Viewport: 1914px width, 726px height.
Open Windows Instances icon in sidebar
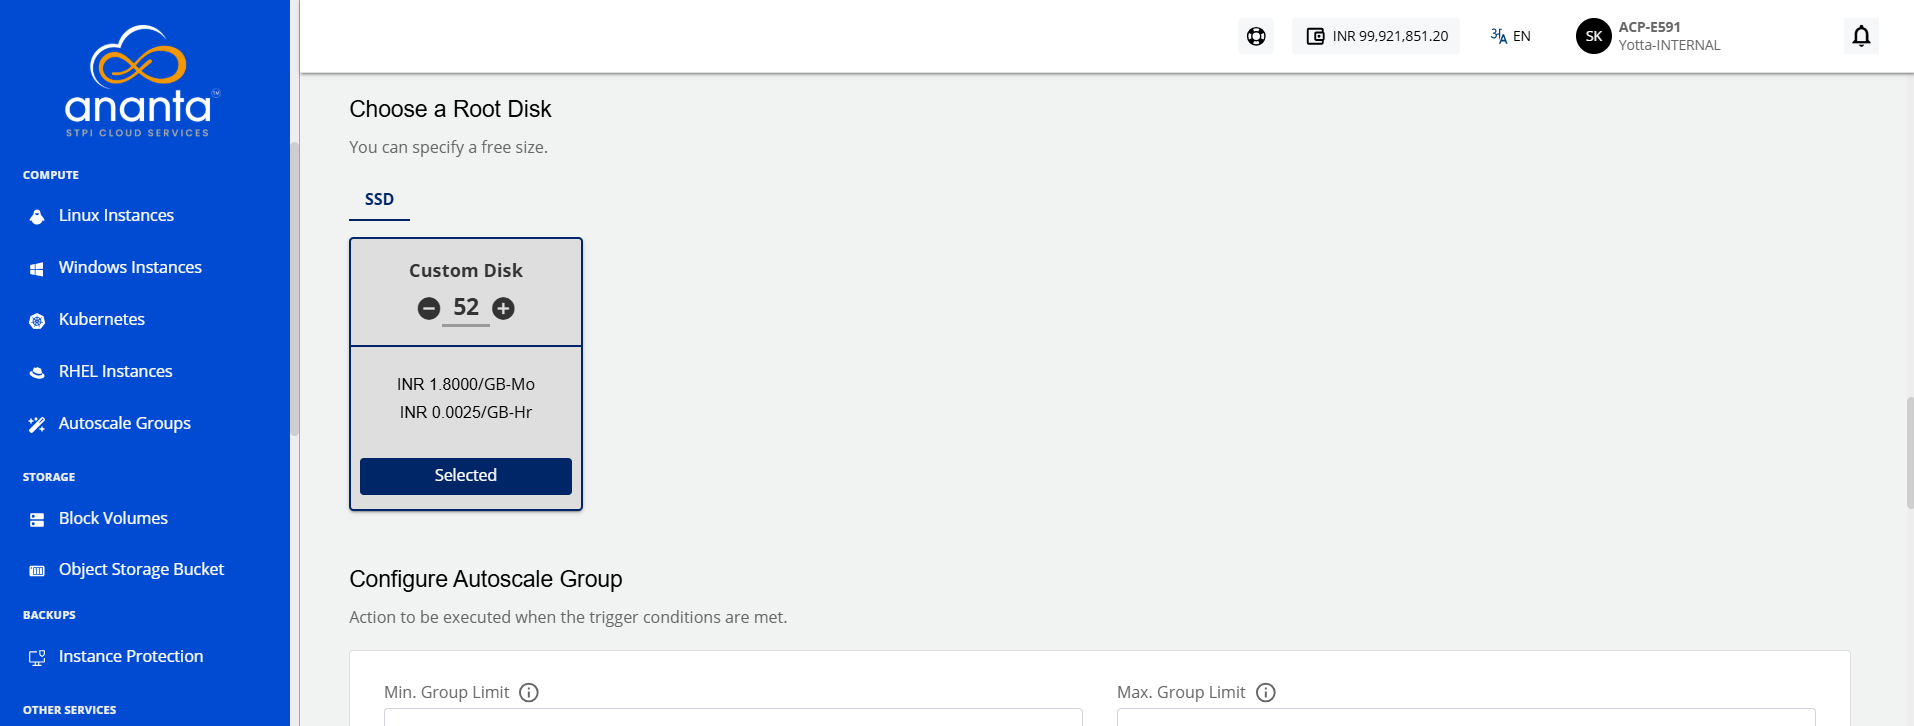37,268
